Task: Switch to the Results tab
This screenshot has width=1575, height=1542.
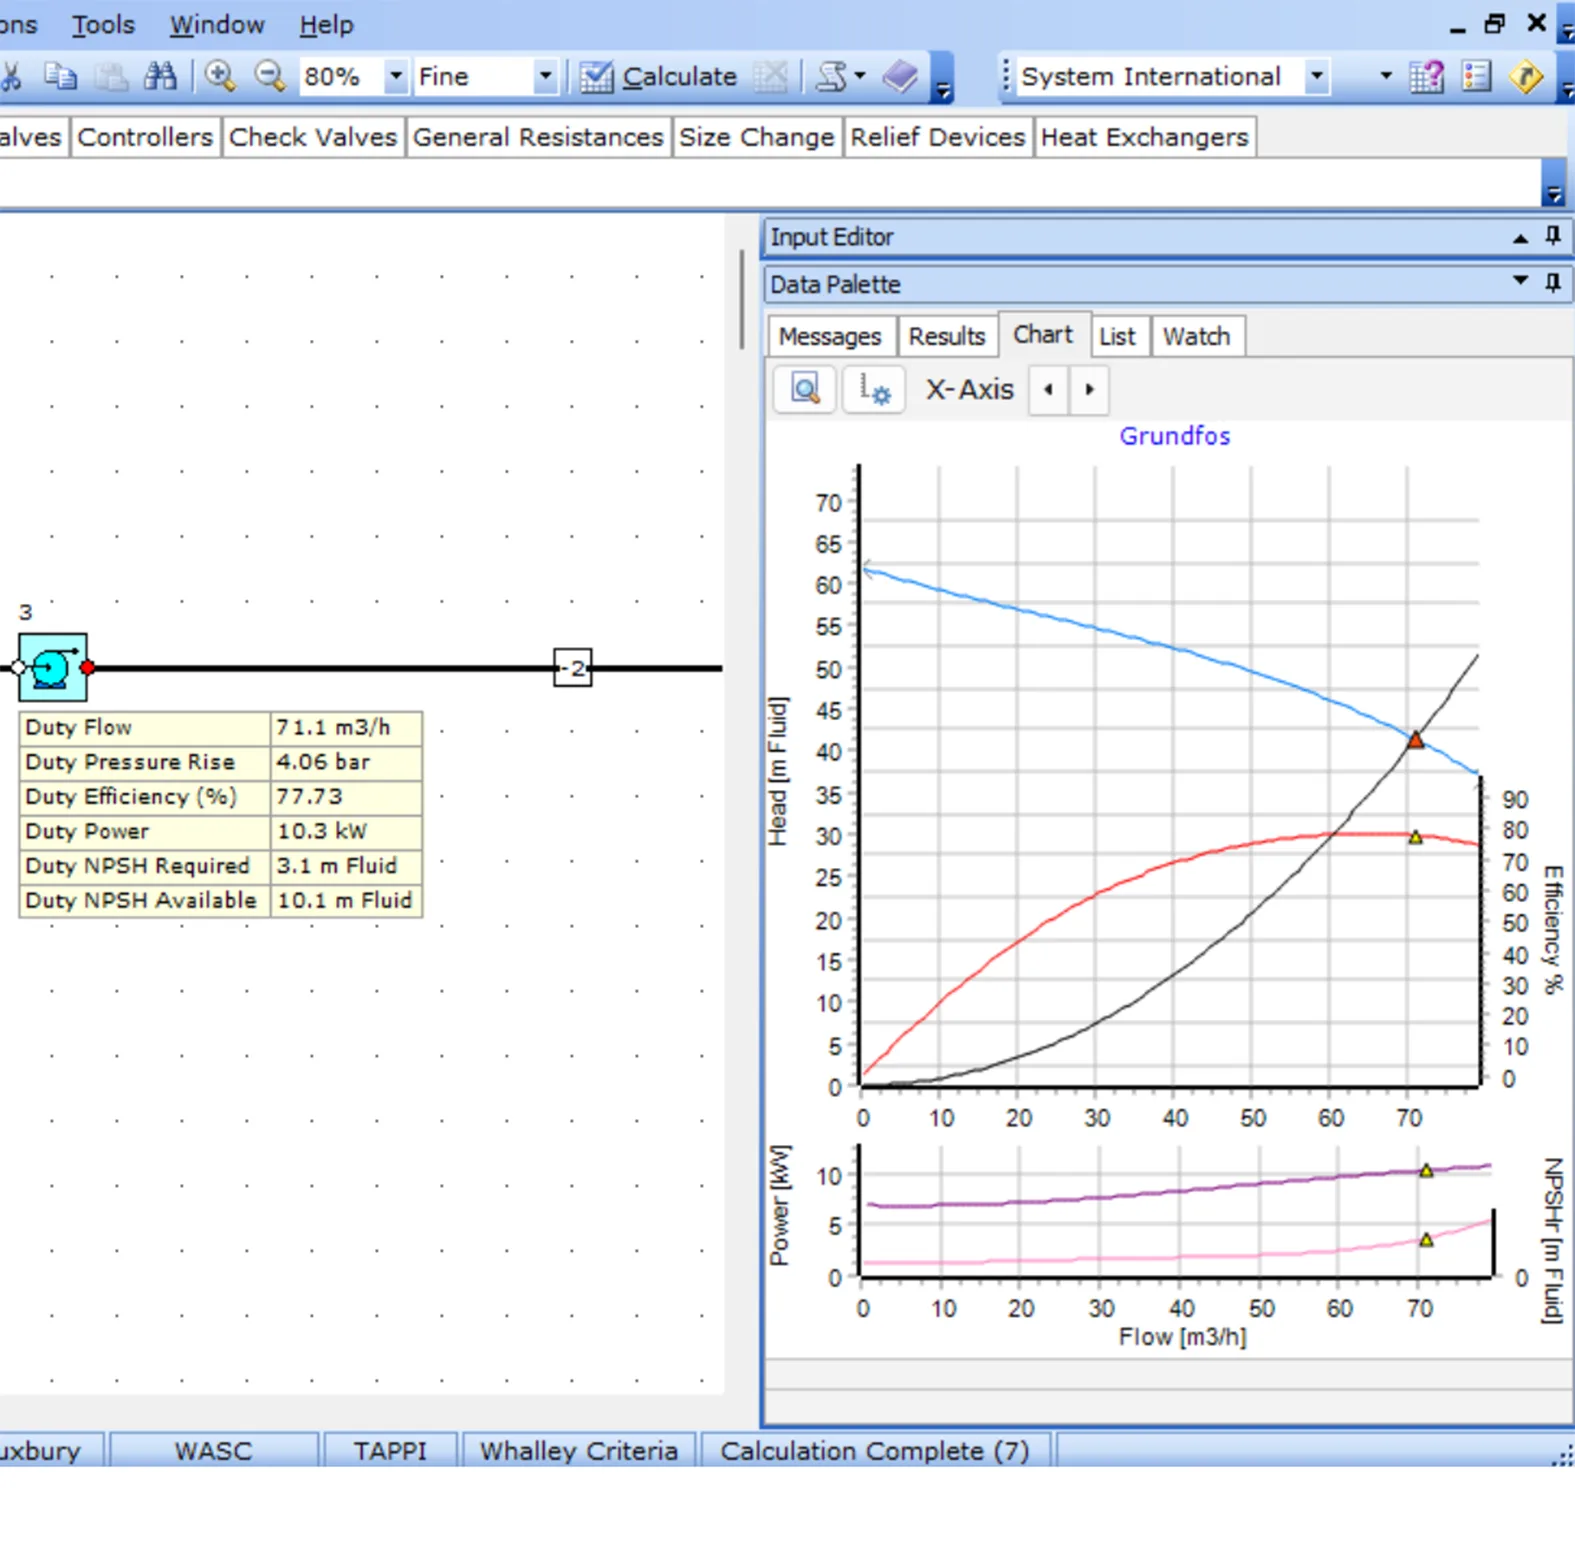Action: (x=946, y=336)
